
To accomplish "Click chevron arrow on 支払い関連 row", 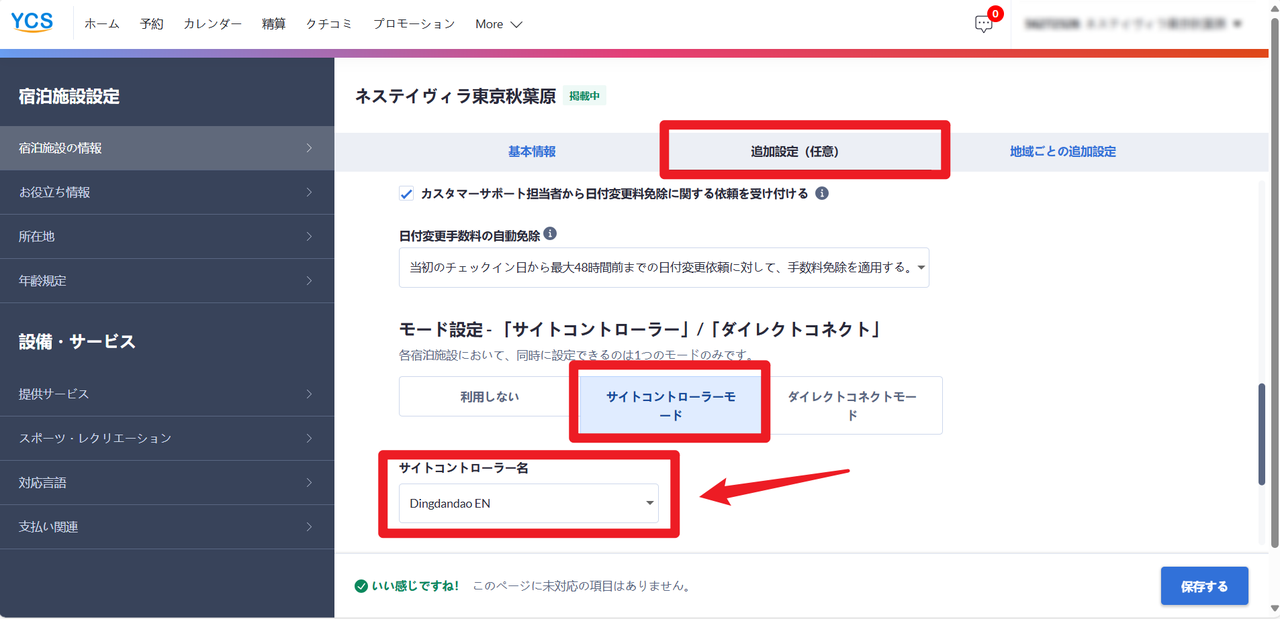I will [x=309, y=527].
